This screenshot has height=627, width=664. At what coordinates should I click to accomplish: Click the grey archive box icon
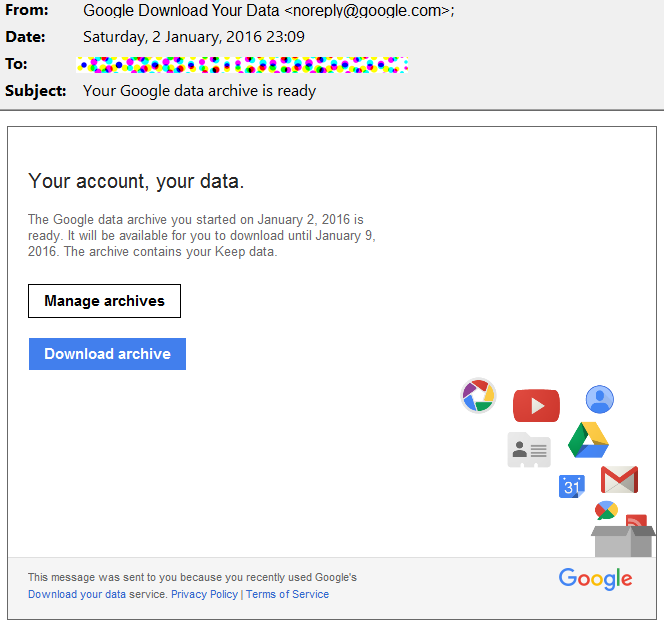(x=623, y=541)
